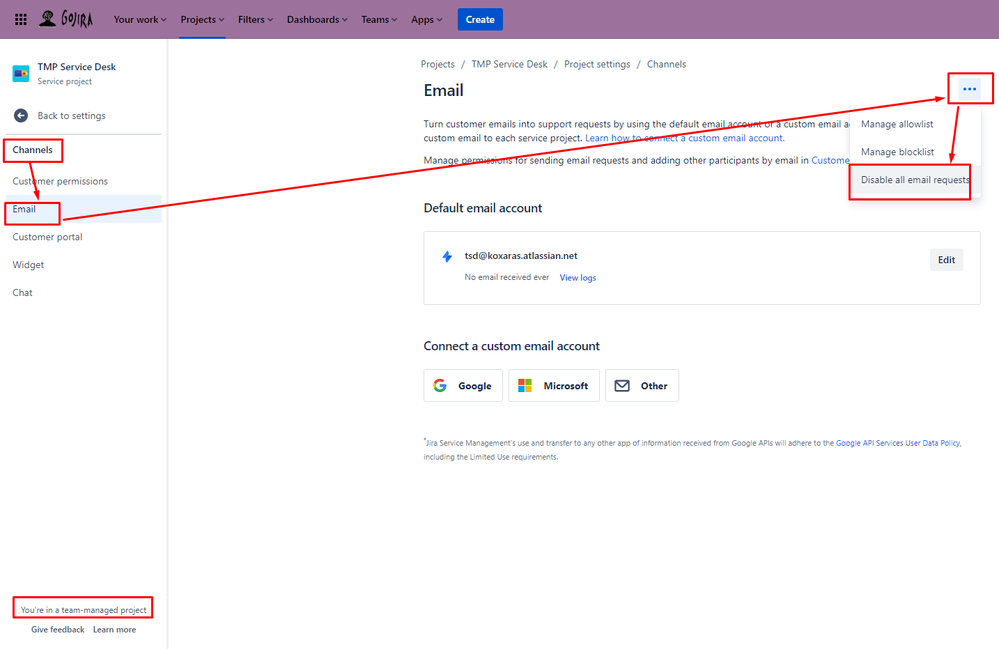999x649 pixels.
Task: Go to TMP Service Desk breadcrumb
Action: tap(509, 64)
